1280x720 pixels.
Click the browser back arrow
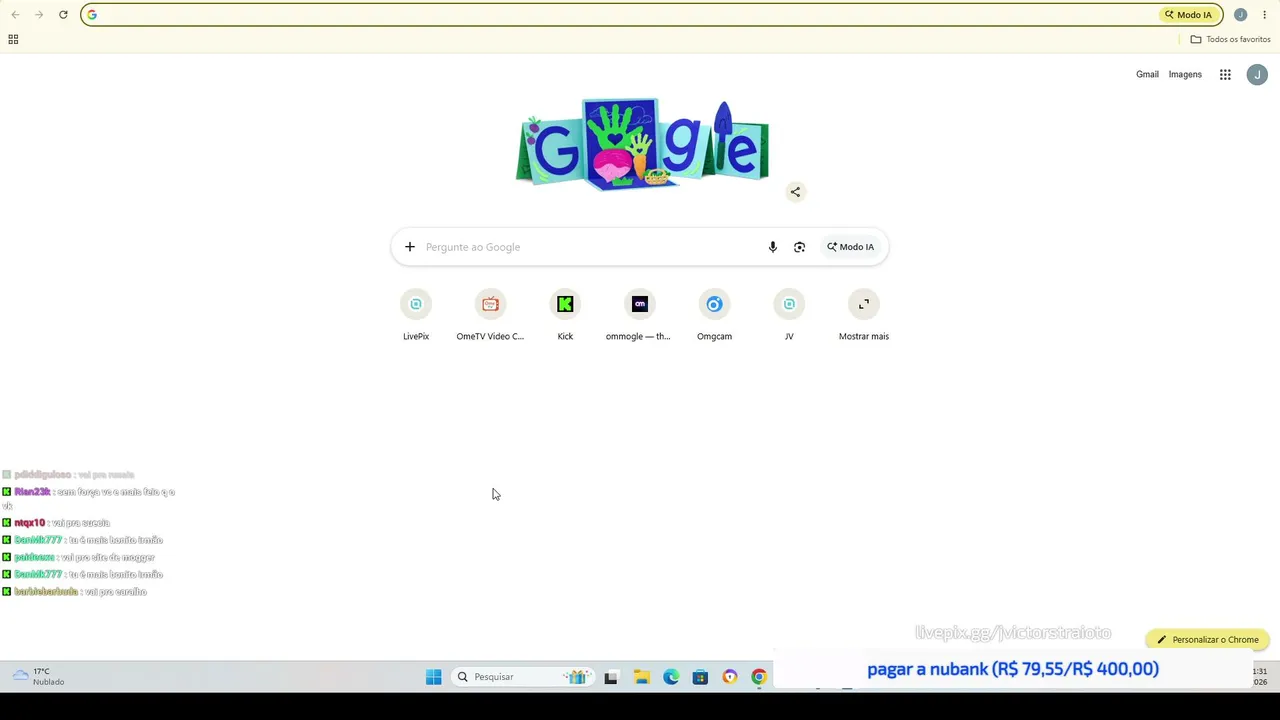(15, 15)
